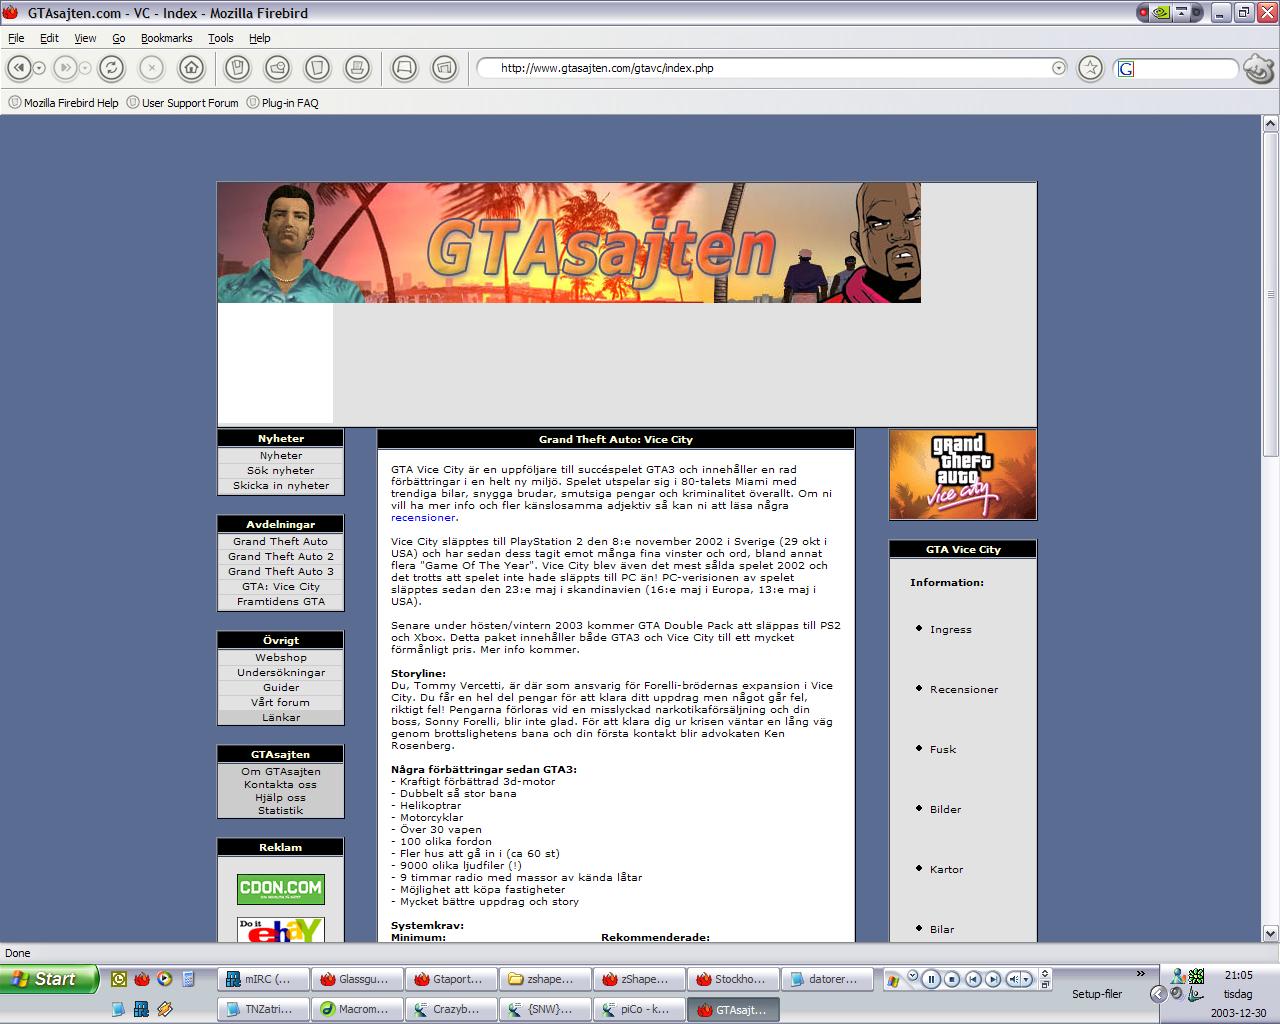Open the Edit menu
The width and height of the screenshot is (1280, 1024).
coord(49,38)
